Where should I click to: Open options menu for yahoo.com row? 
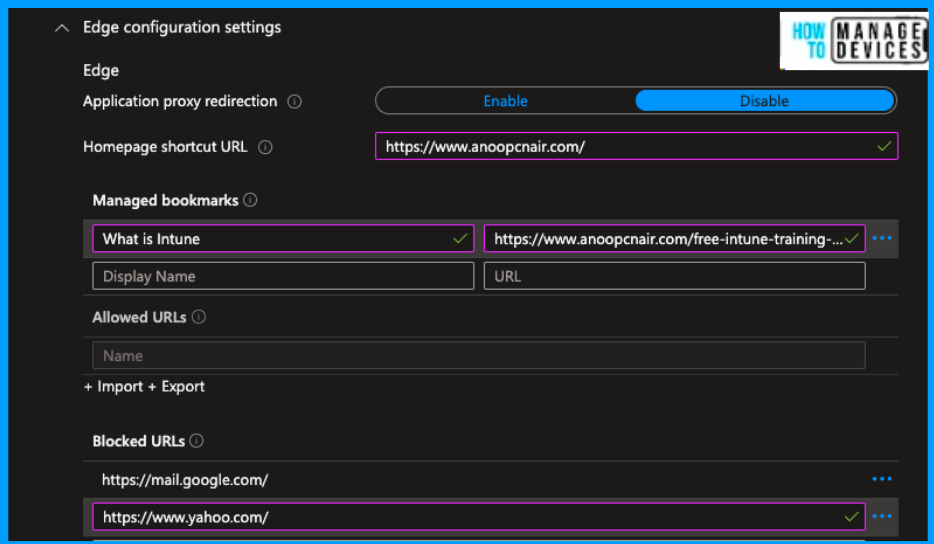click(882, 517)
